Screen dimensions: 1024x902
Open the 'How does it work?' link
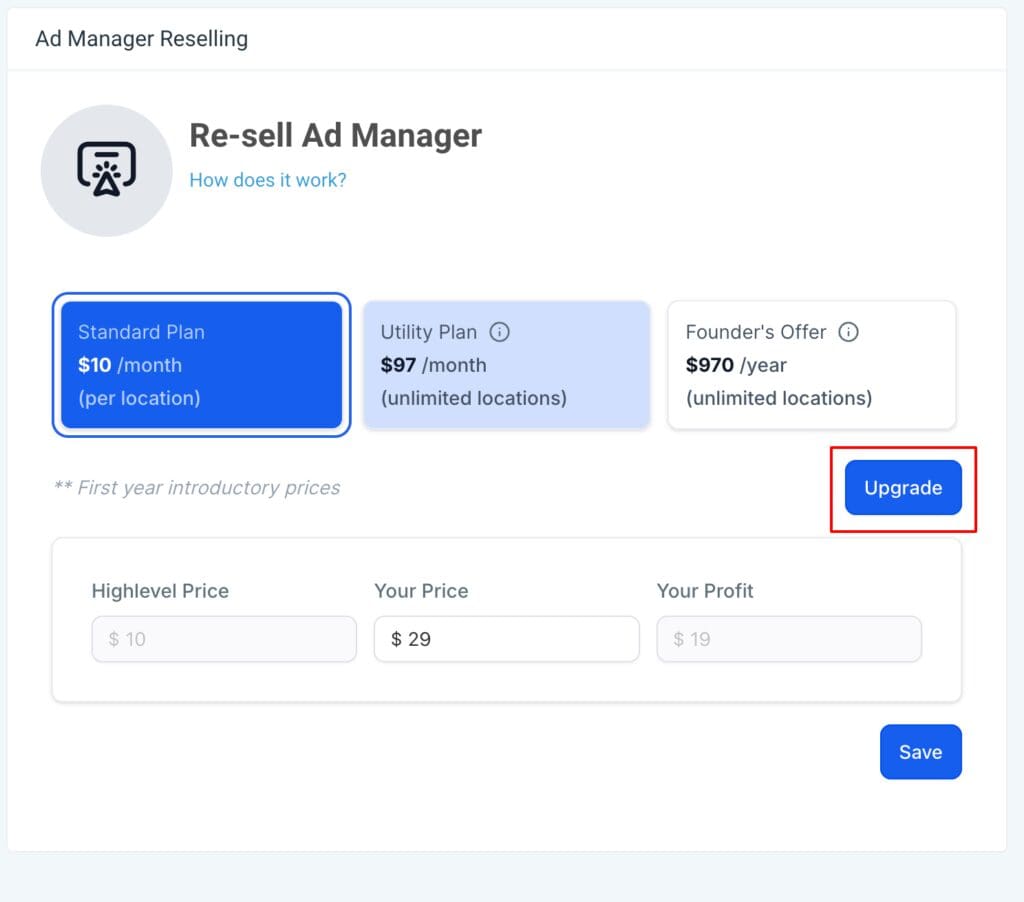pos(268,181)
